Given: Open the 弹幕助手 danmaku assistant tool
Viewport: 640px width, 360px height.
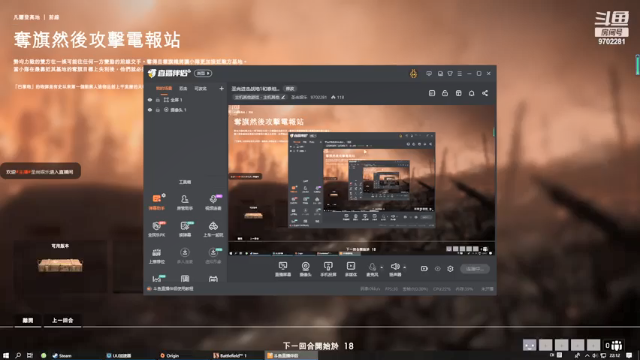Looking at the screenshot, I should click(156, 202).
